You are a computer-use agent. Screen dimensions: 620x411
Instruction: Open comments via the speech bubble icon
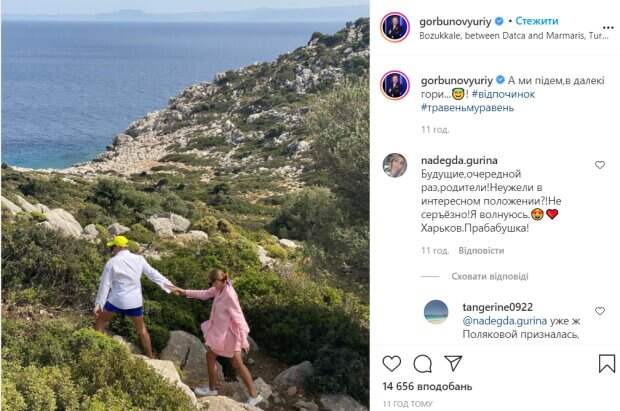tap(422, 363)
